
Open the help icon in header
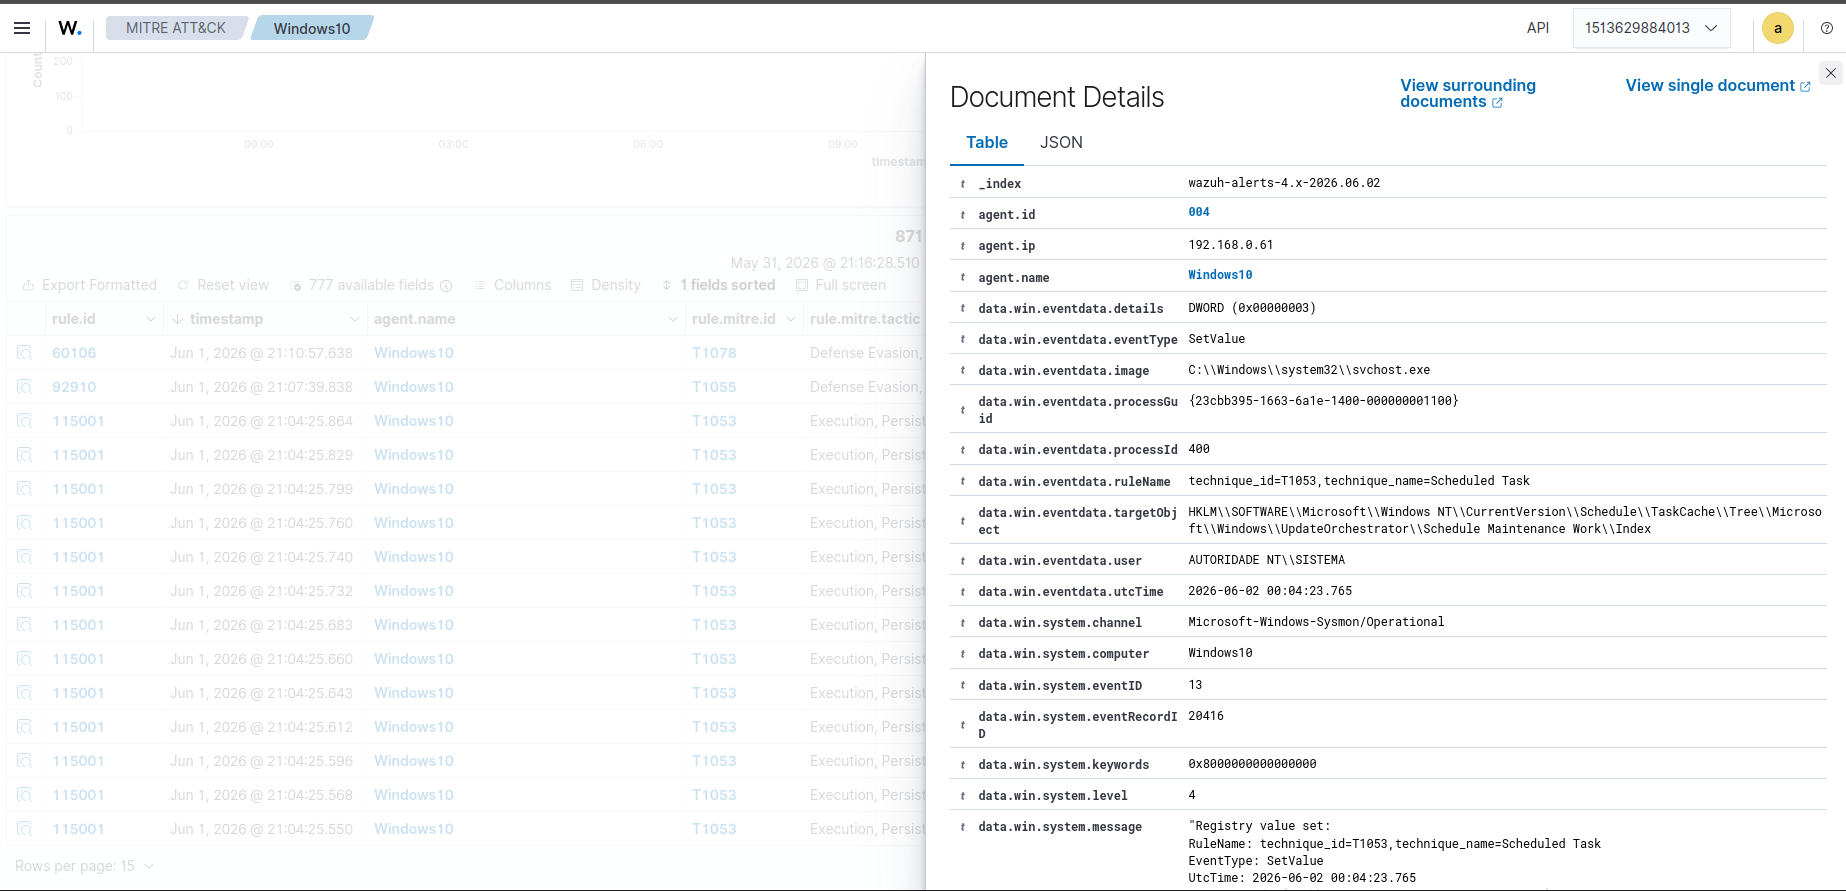pos(1826,28)
